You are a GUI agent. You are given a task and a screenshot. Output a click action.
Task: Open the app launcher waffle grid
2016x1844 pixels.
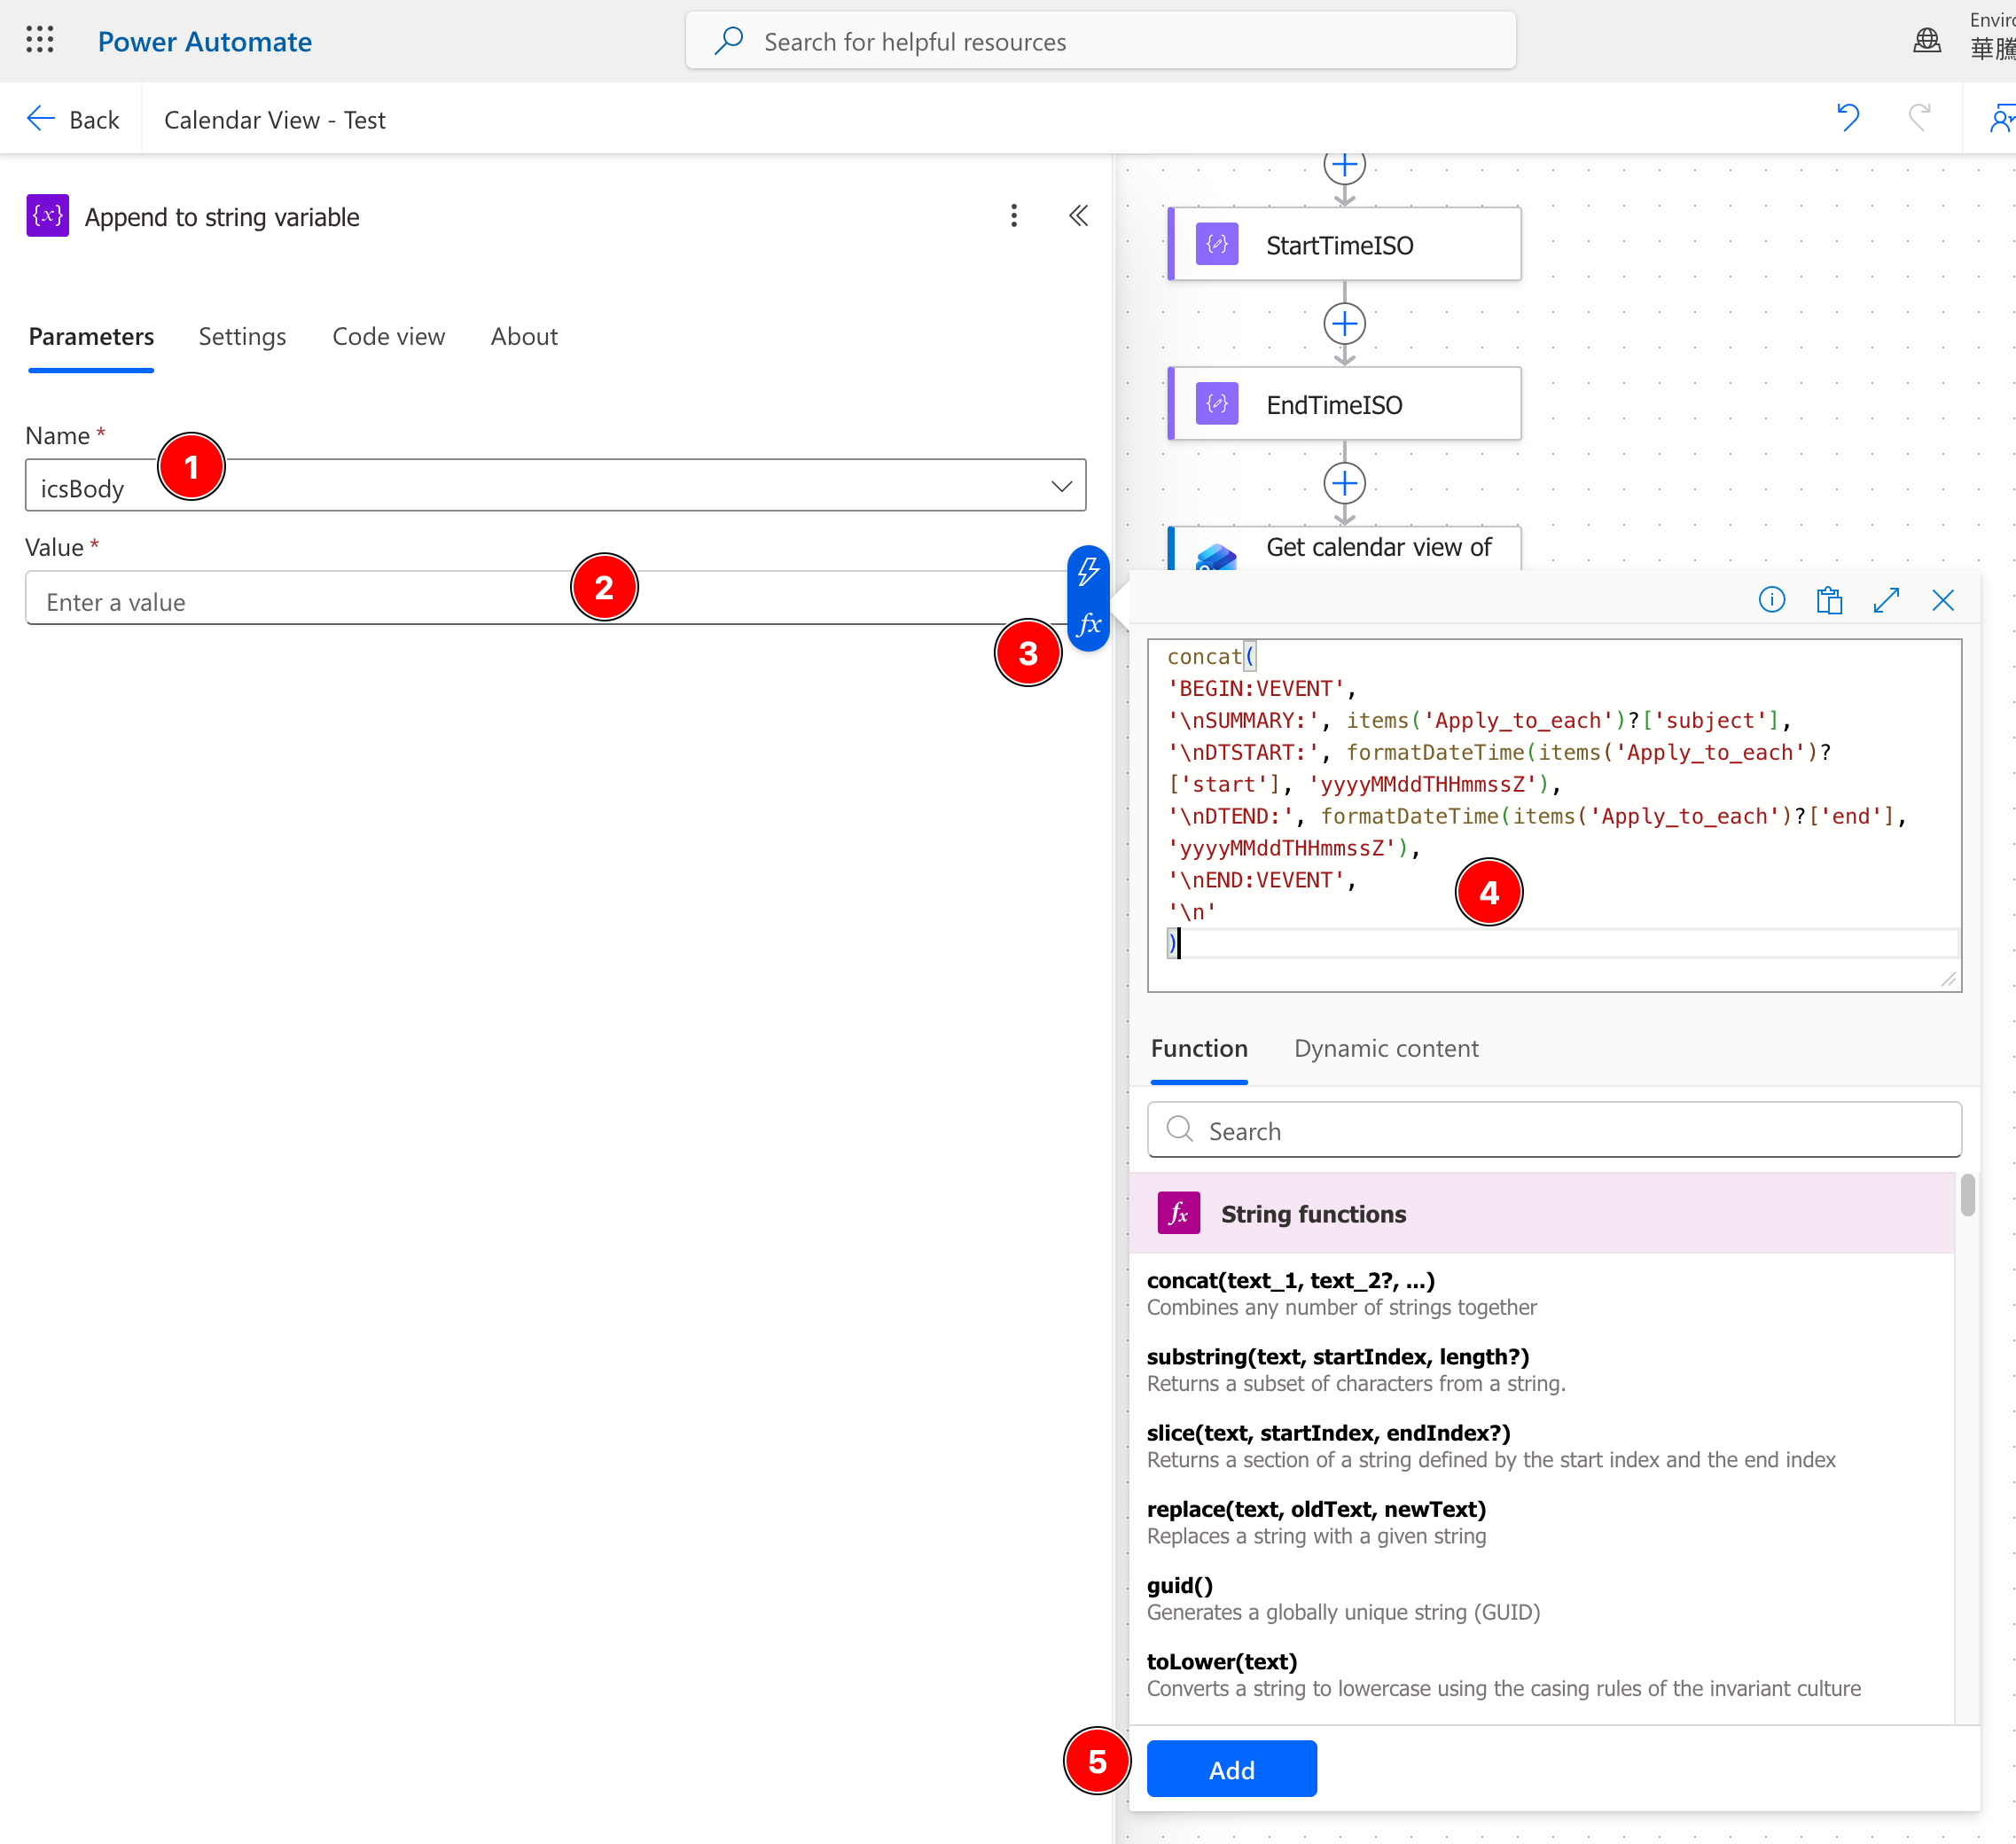[40, 40]
